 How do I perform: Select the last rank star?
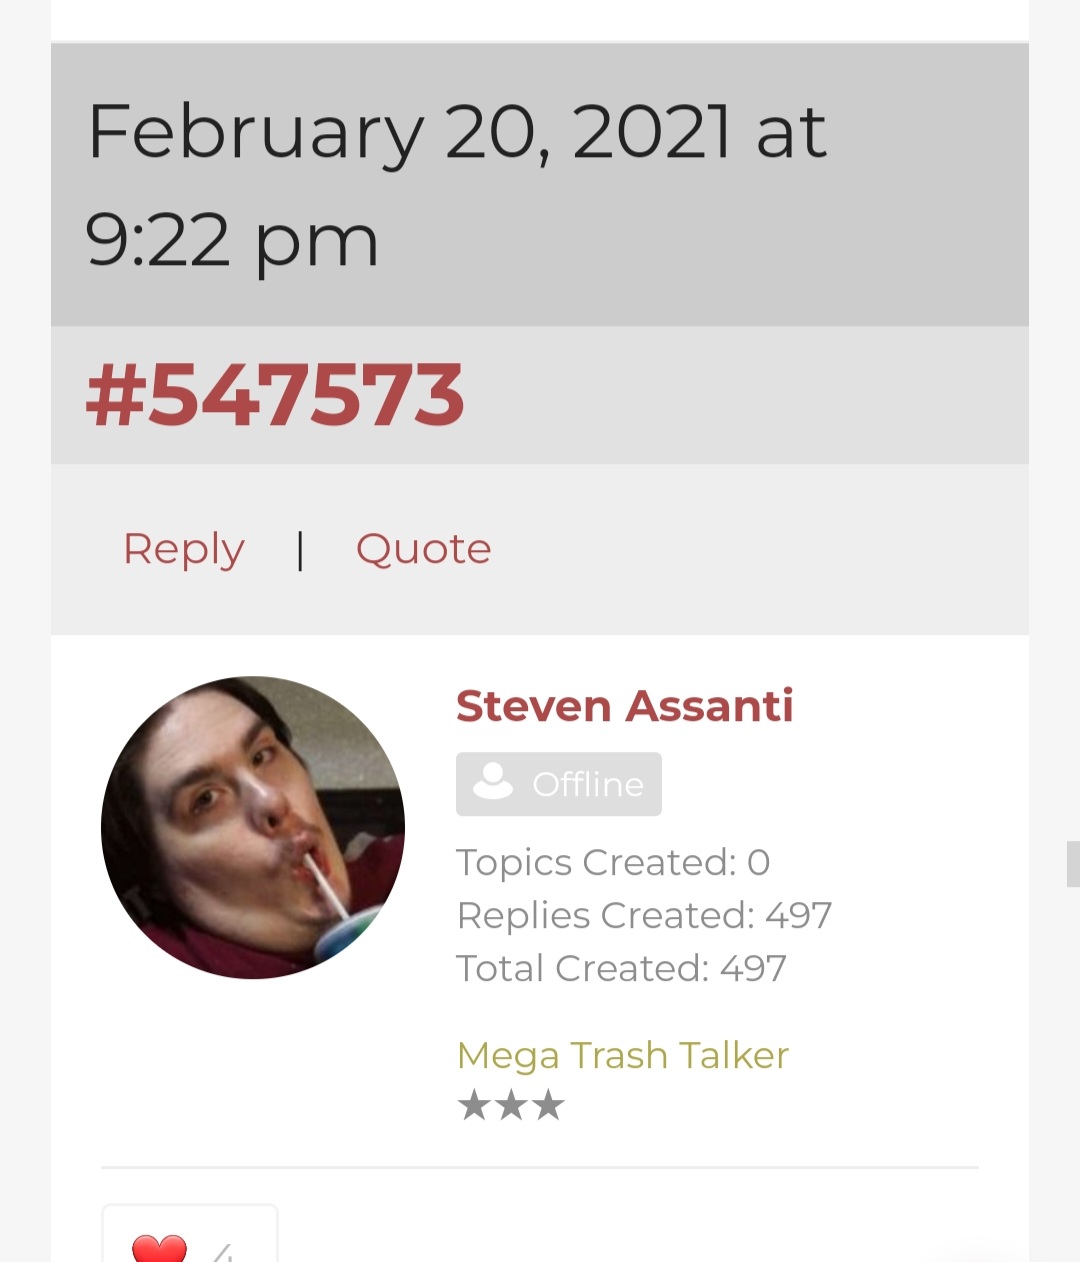coord(548,1106)
